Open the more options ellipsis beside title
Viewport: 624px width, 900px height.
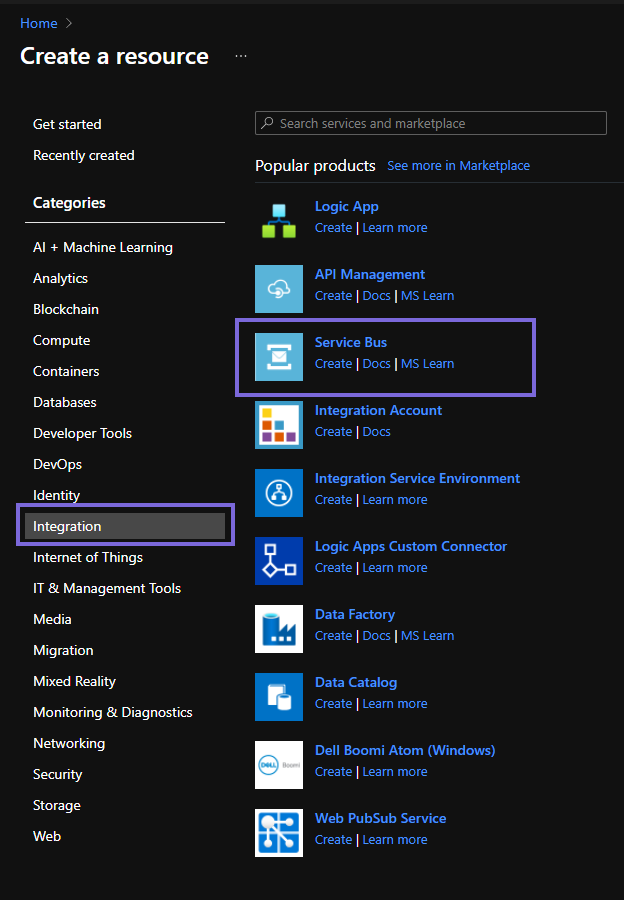pyautogui.click(x=241, y=56)
